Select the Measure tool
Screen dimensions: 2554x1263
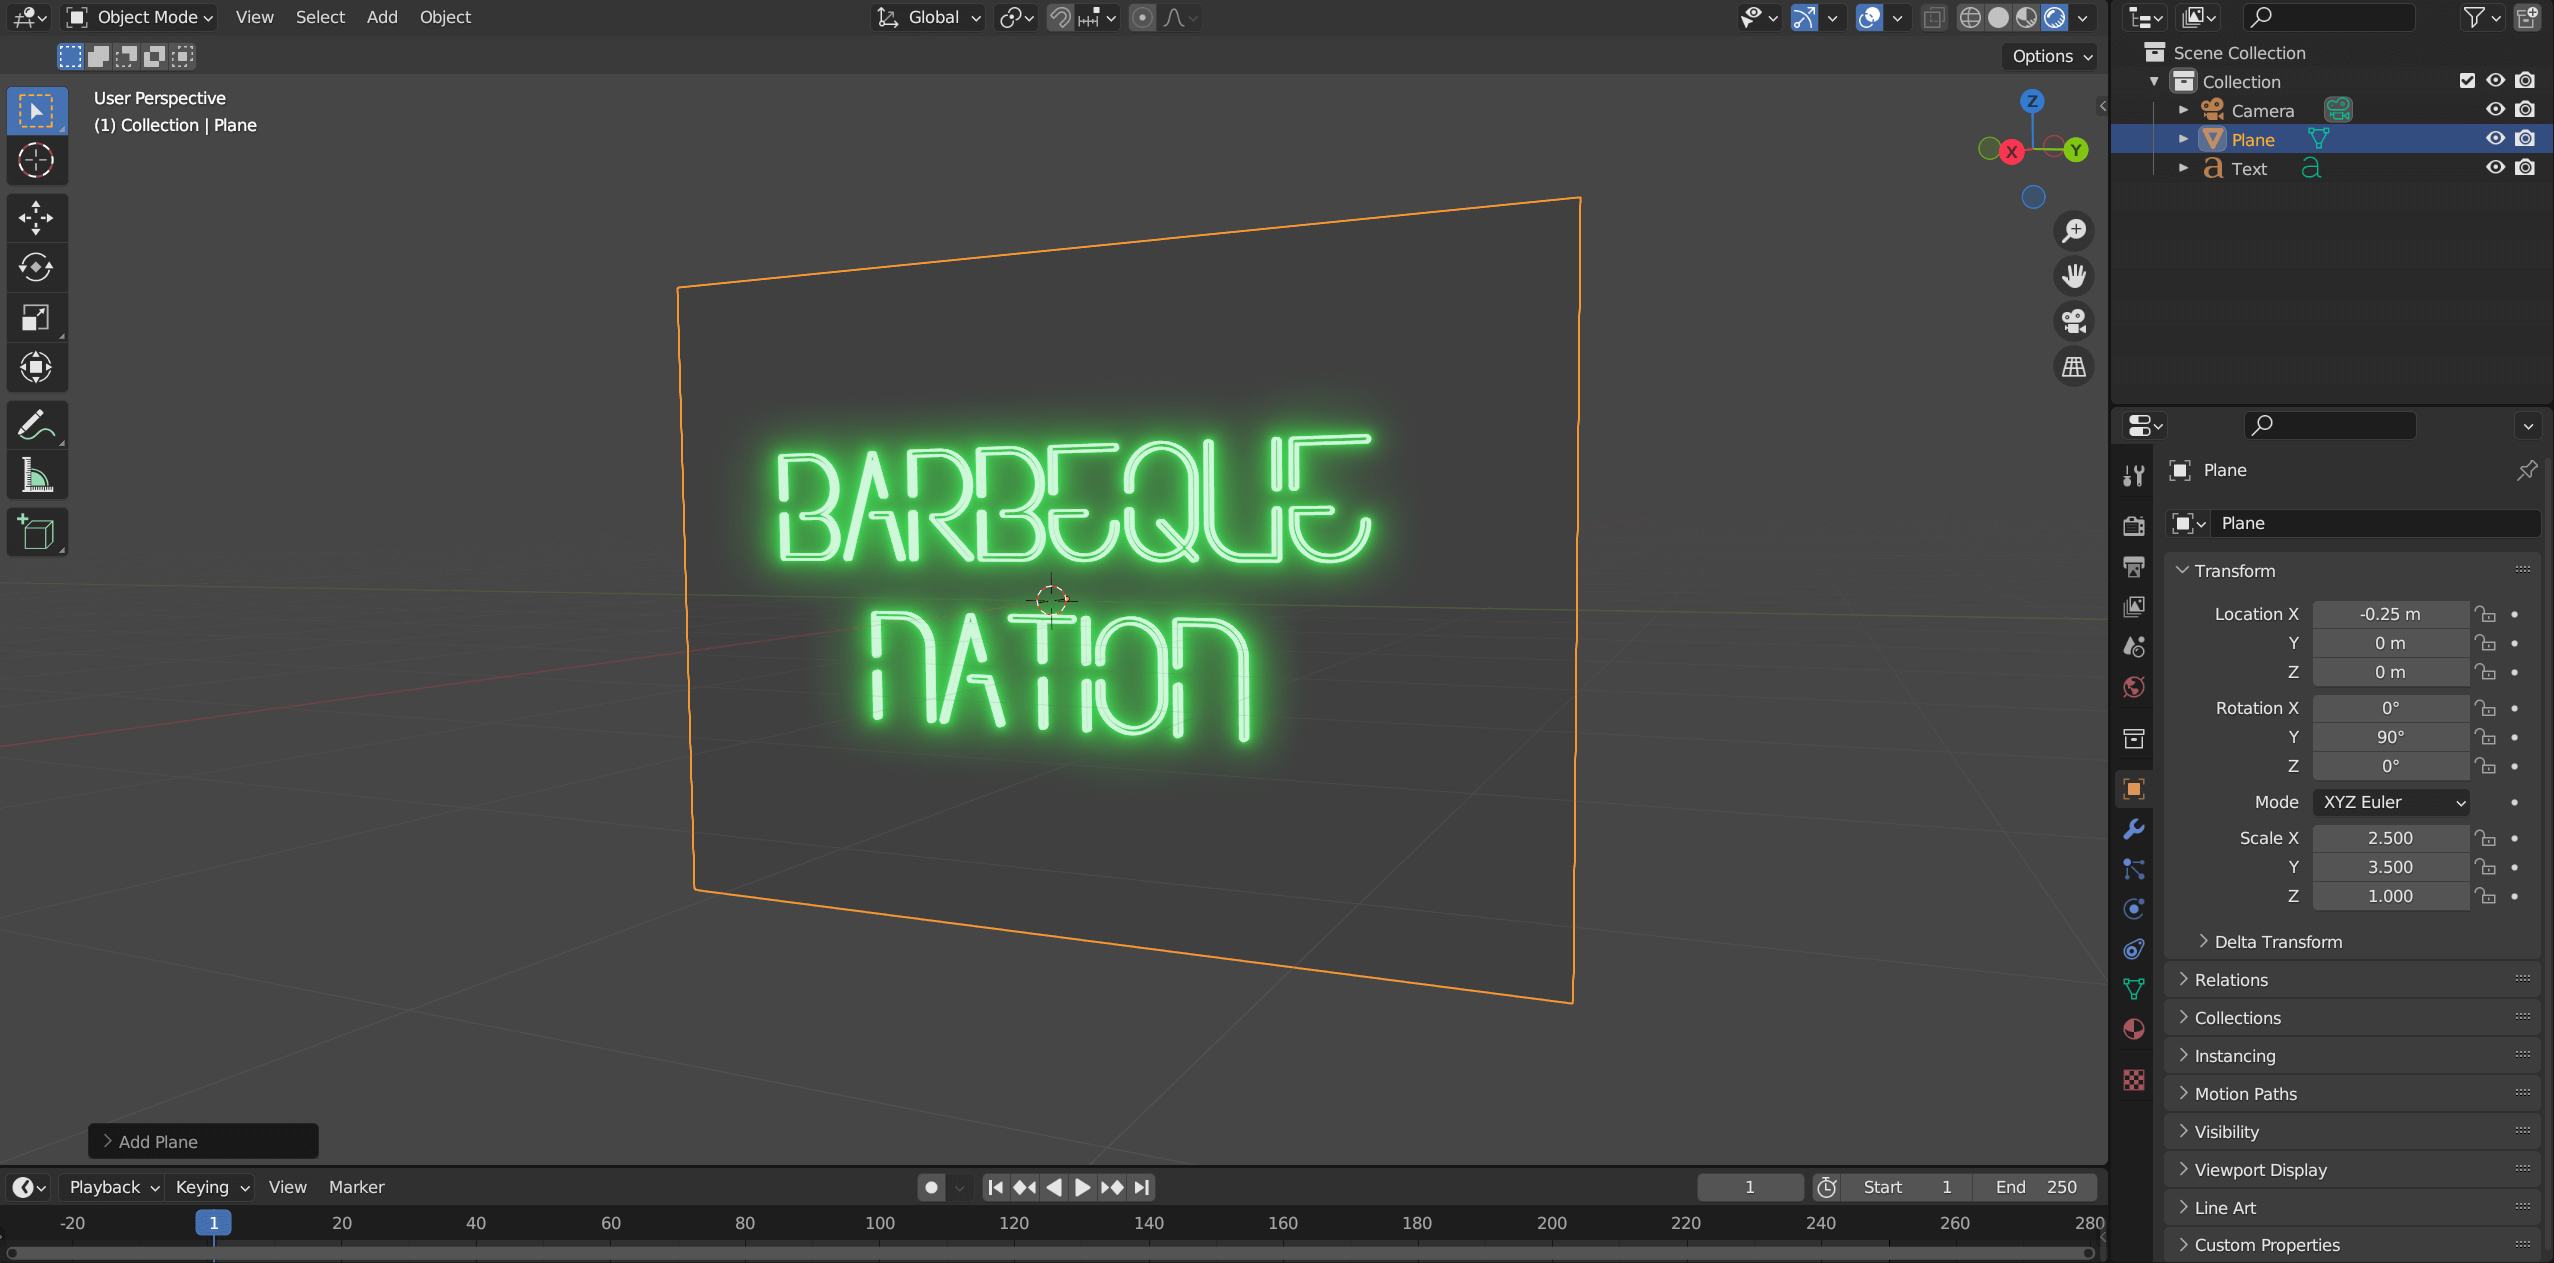pos(36,475)
